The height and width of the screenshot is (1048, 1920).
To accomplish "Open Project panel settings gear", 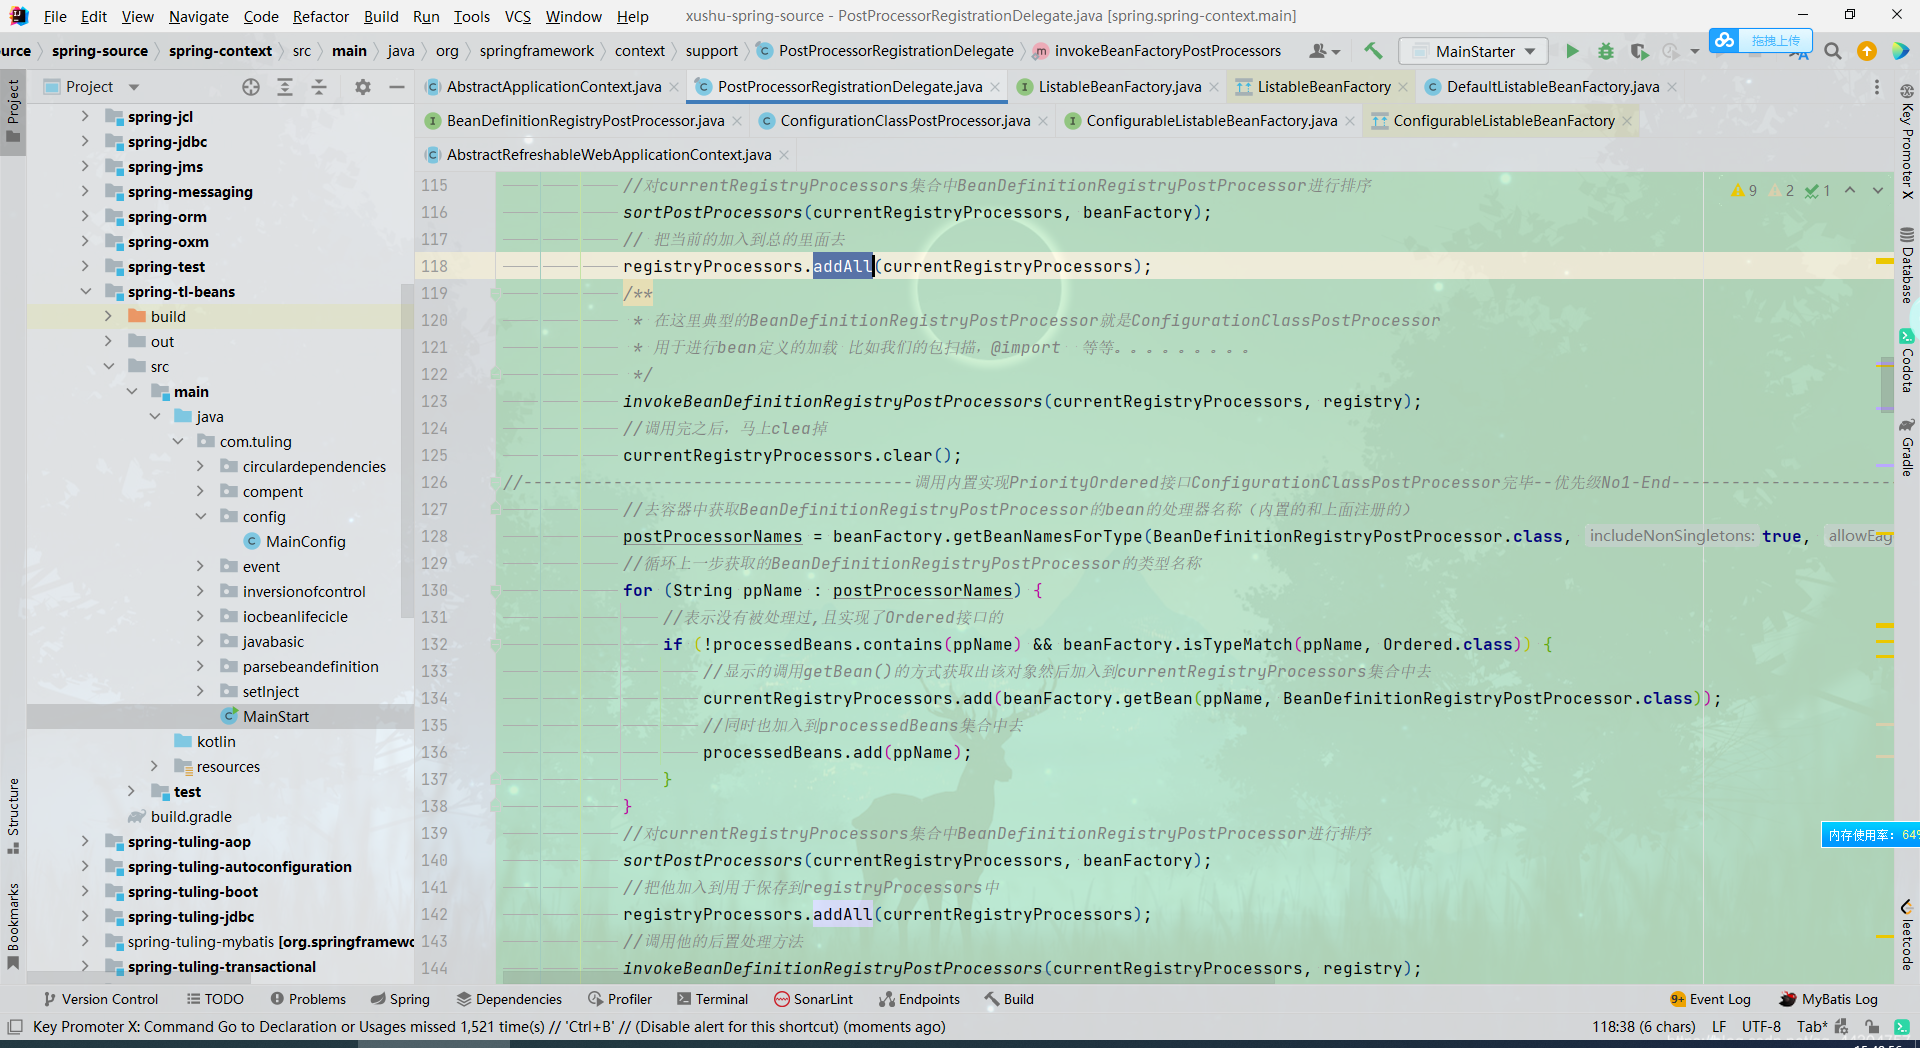I will coord(363,87).
